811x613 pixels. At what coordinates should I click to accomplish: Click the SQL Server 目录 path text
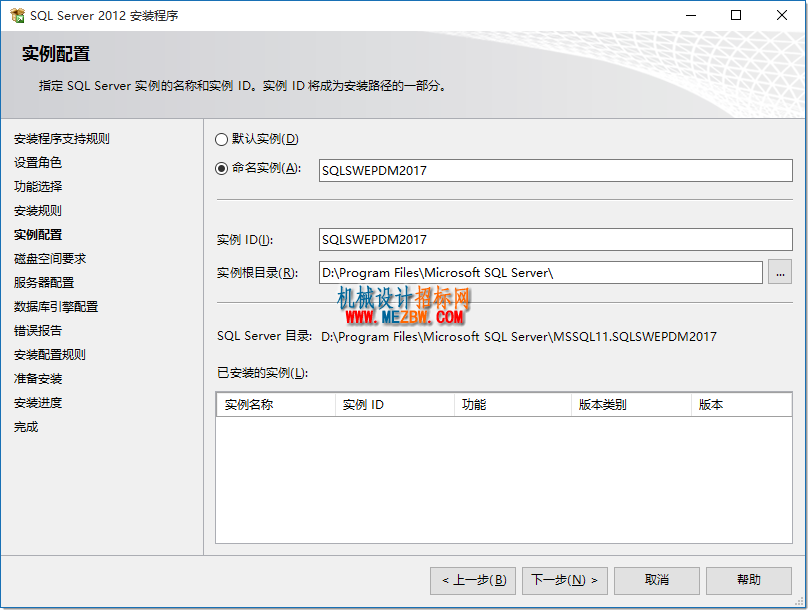point(519,337)
